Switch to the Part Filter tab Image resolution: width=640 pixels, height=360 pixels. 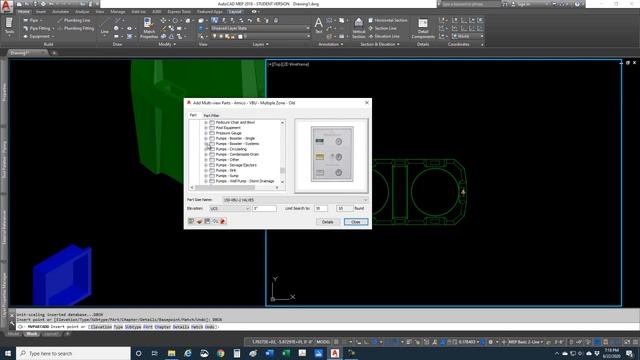pyautogui.click(x=211, y=116)
